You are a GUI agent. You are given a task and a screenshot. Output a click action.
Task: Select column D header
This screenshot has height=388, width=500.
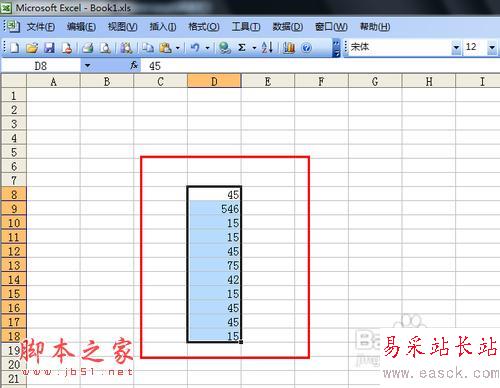(214, 81)
